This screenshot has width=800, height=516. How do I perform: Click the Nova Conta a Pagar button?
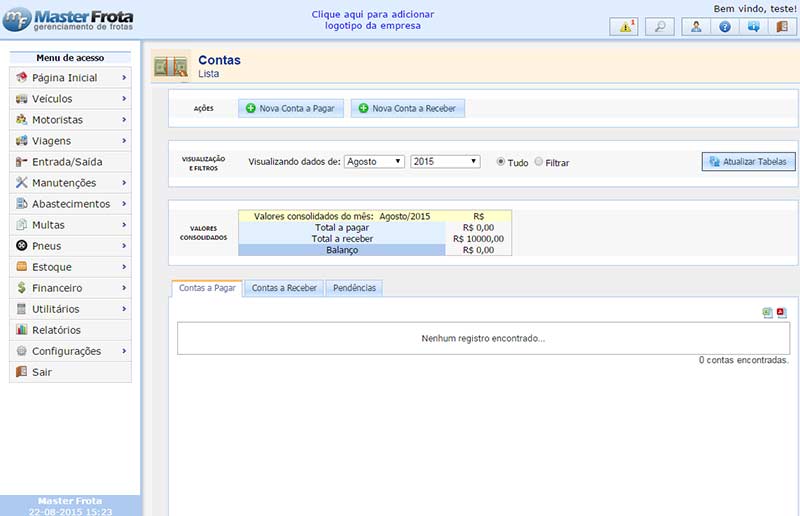pos(291,108)
